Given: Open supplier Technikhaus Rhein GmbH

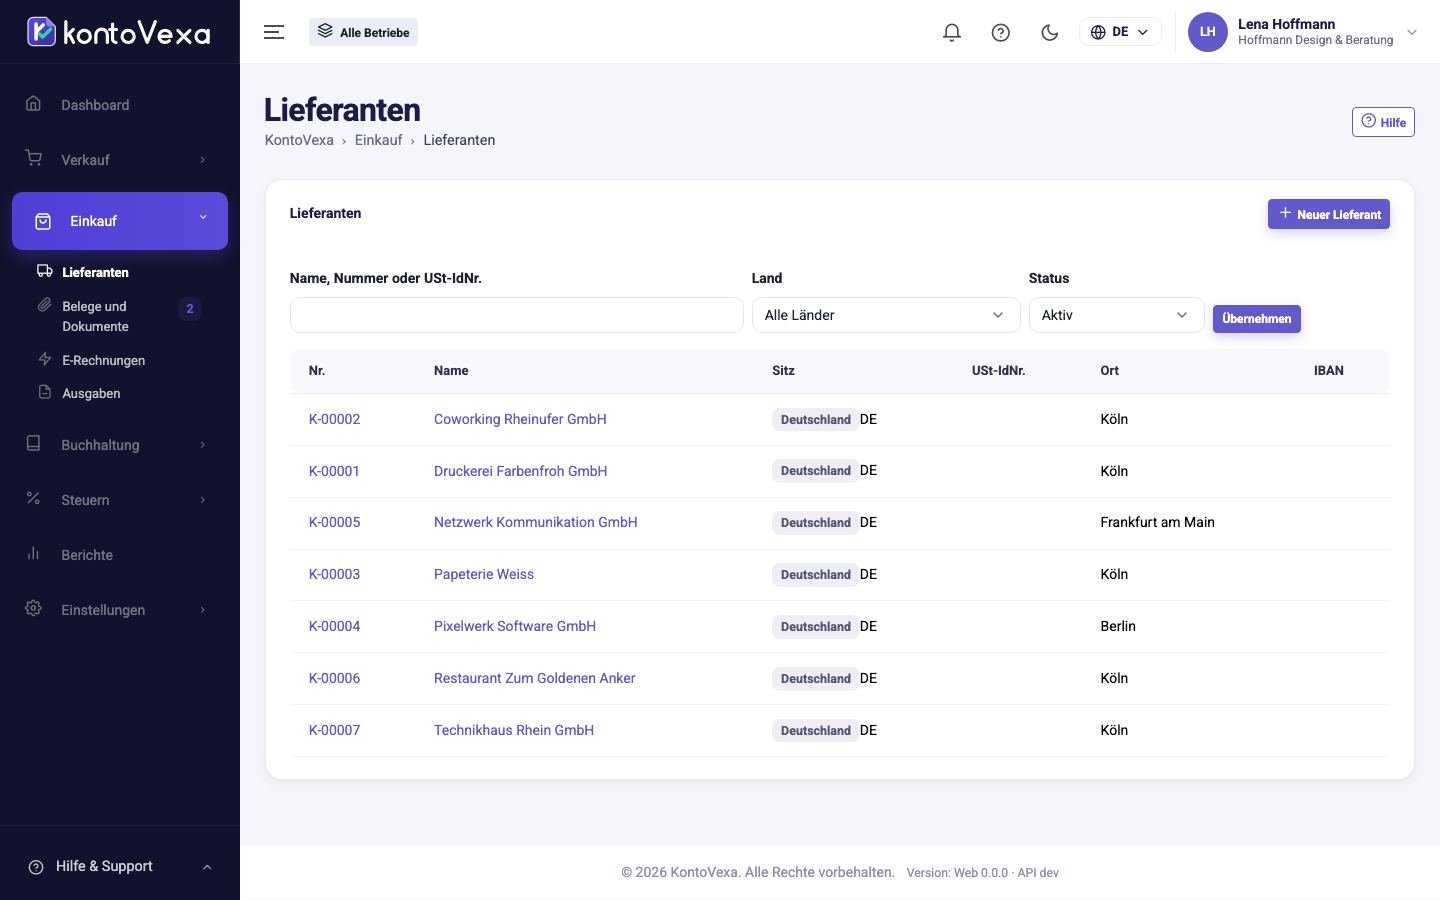Looking at the screenshot, I should pyautogui.click(x=514, y=730).
